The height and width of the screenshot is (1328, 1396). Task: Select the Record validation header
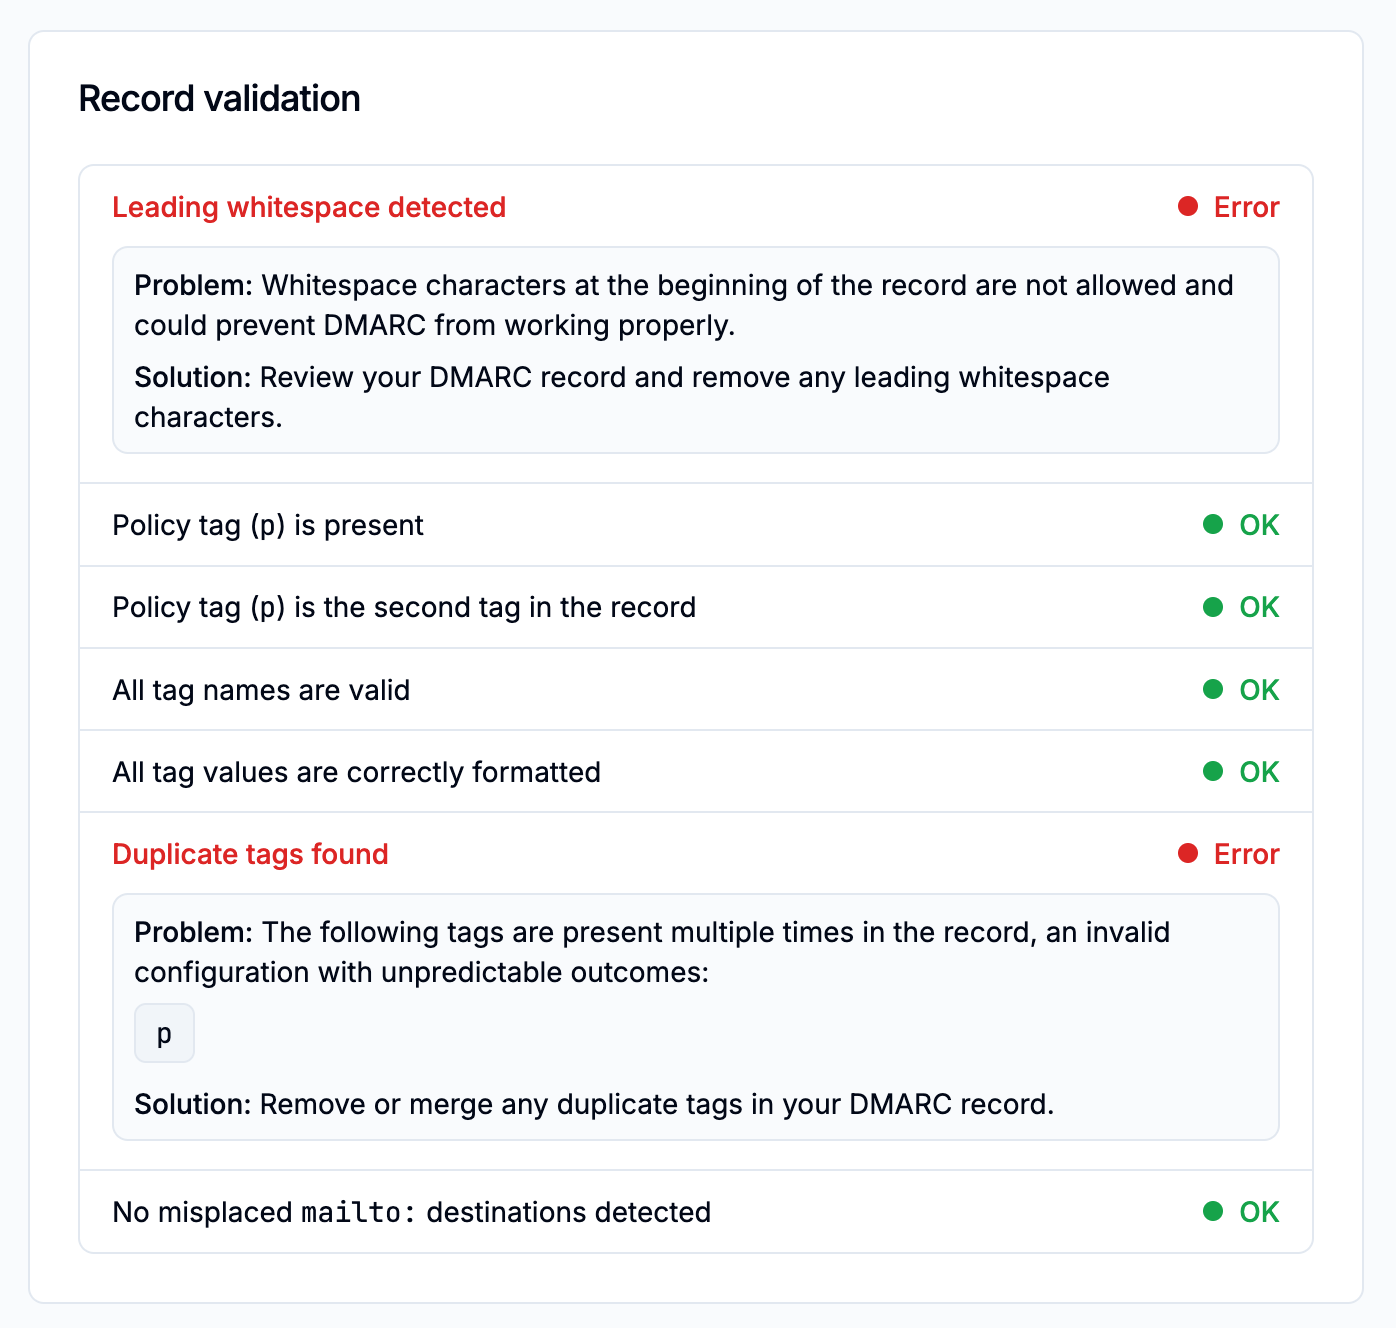pyautogui.click(x=220, y=97)
